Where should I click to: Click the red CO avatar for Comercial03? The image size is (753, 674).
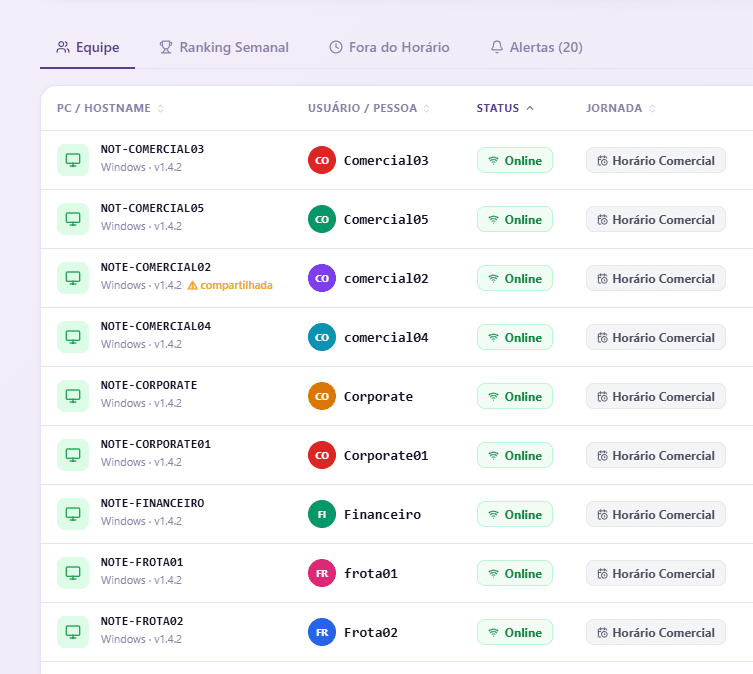[322, 160]
